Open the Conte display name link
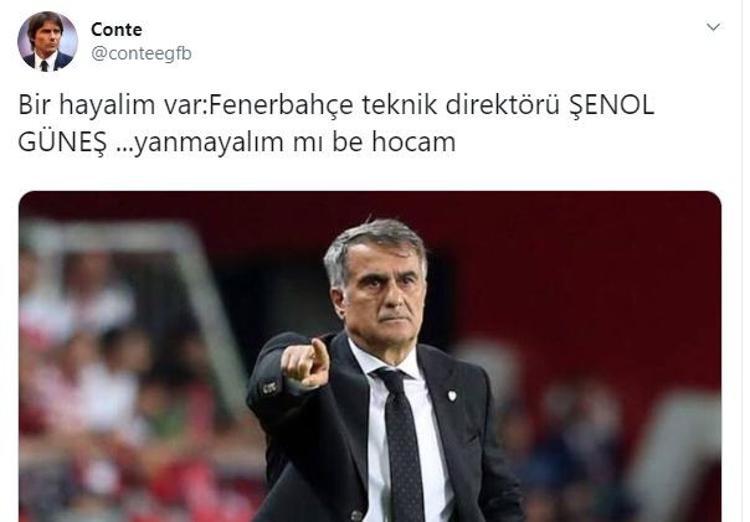The height and width of the screenshot is (522, 750). [116, 30]
